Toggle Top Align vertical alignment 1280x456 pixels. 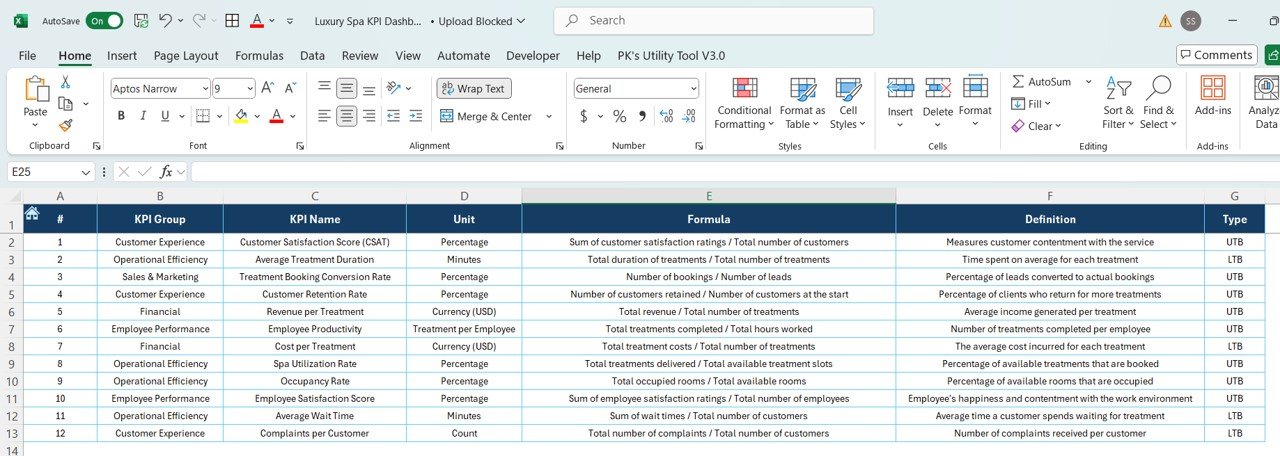coord(324,88)
